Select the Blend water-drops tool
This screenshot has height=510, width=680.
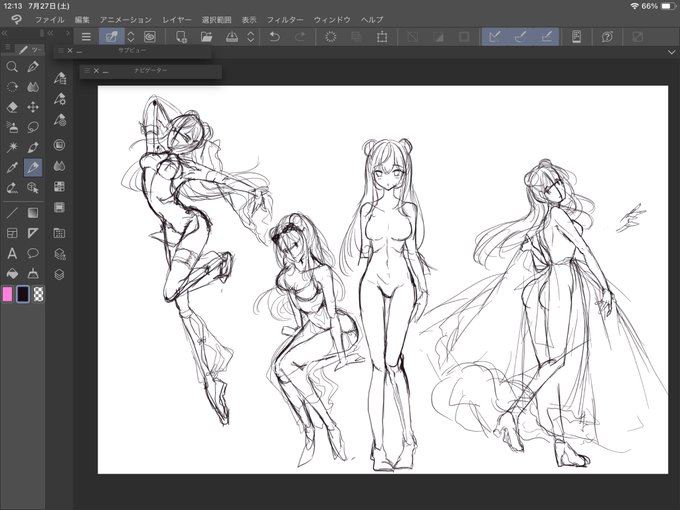coord(33,87)
